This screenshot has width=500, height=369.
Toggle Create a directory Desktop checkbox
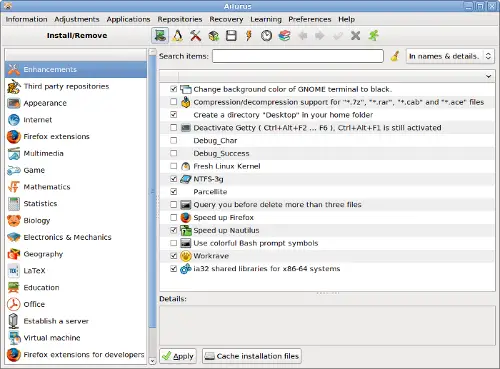(173, 115)
